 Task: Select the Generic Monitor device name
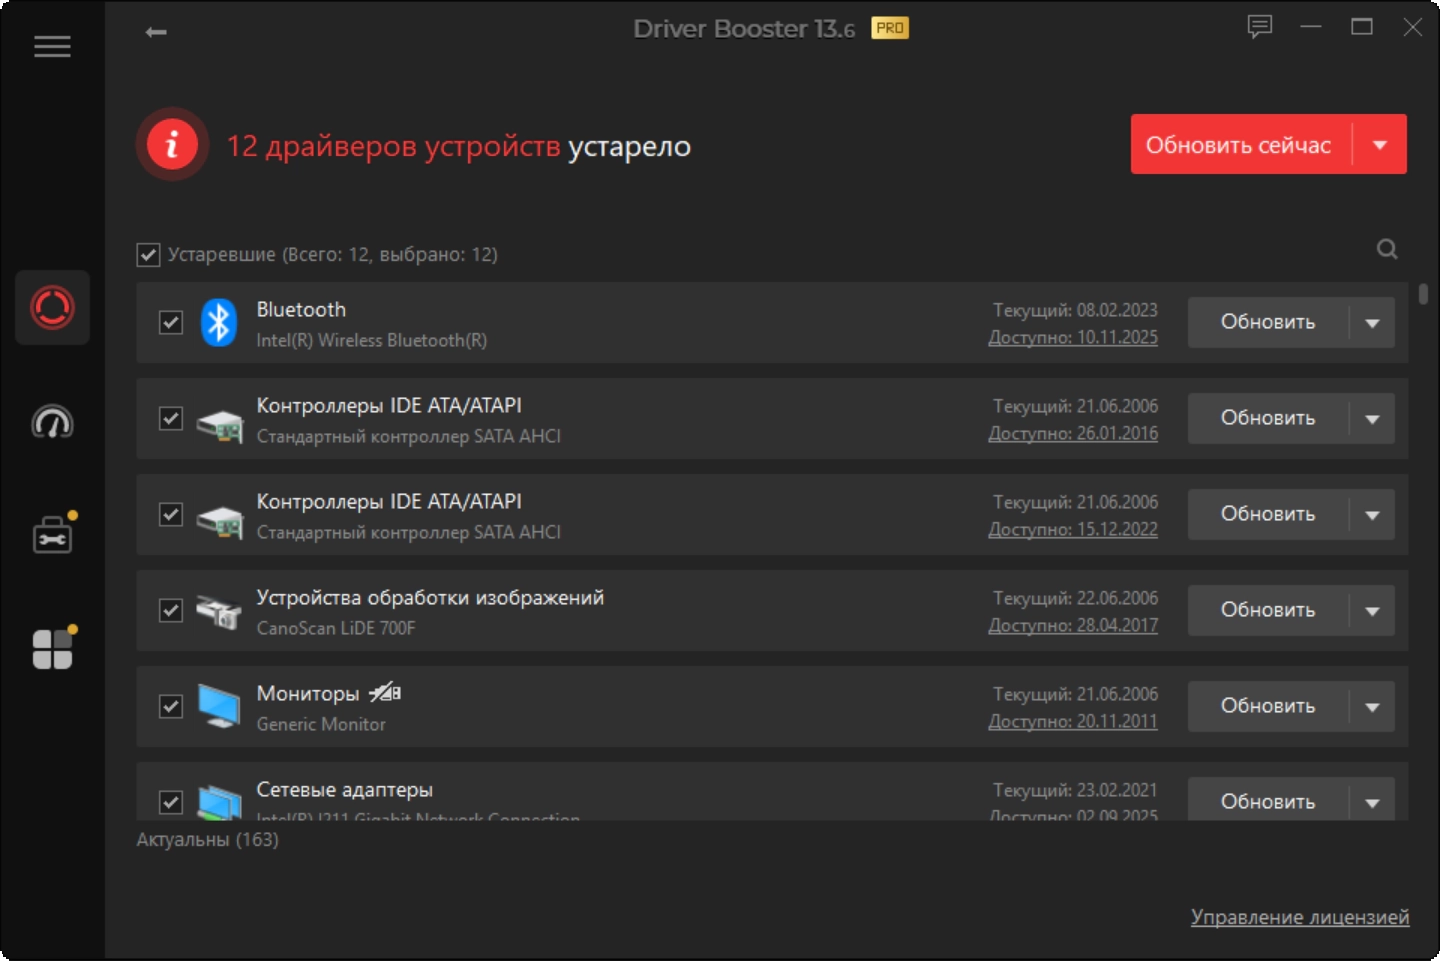321,725
